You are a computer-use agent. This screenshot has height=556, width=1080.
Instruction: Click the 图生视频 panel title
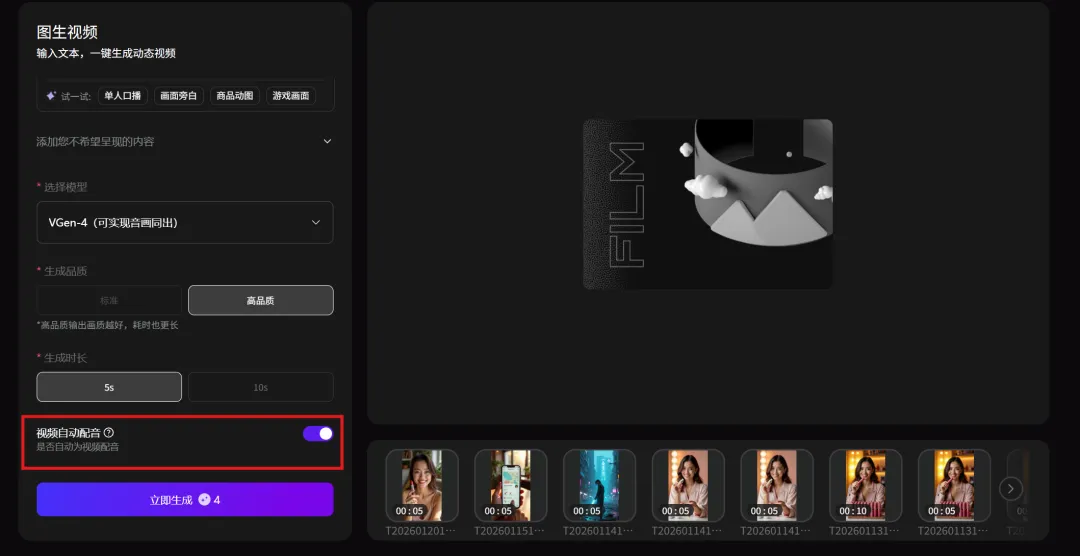[x=67, y=32]
